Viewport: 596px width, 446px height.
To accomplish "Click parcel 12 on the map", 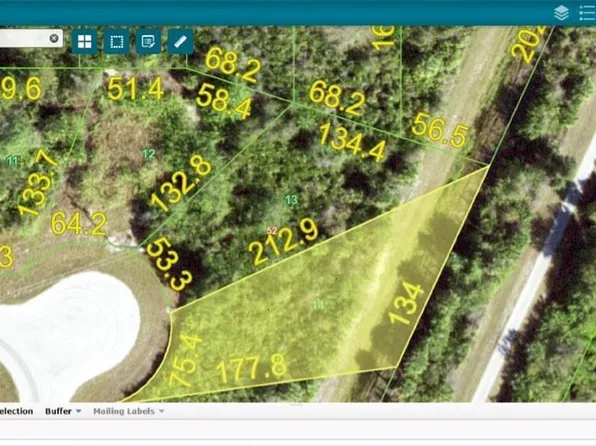I will click(148, 154).
